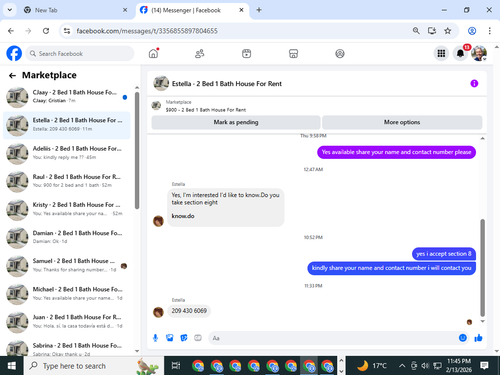Open a new browser tab with plus
The height and width of the screenshot is (375, 500).
259,10
